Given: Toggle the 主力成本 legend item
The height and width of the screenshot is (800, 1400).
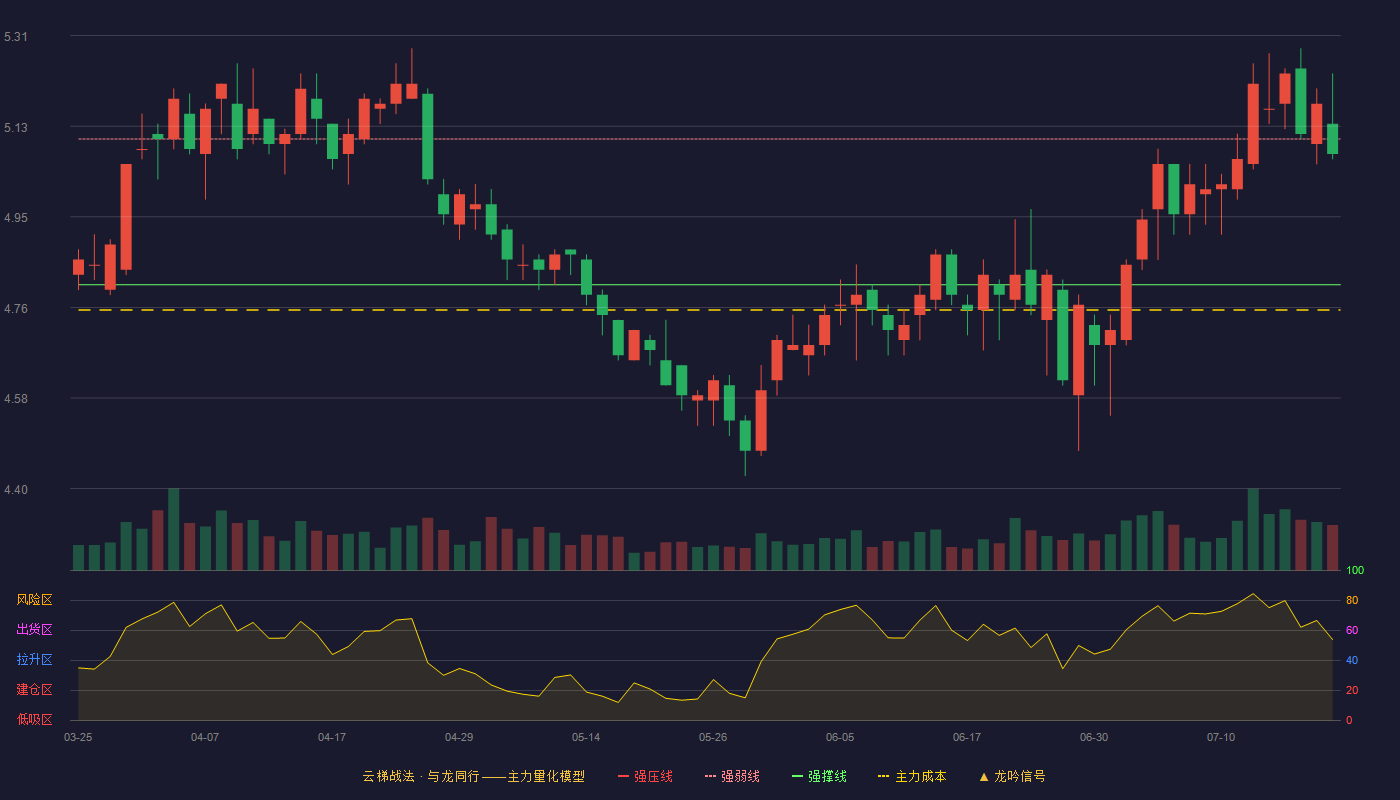Looking at the screenshot, I should [912, 776].
